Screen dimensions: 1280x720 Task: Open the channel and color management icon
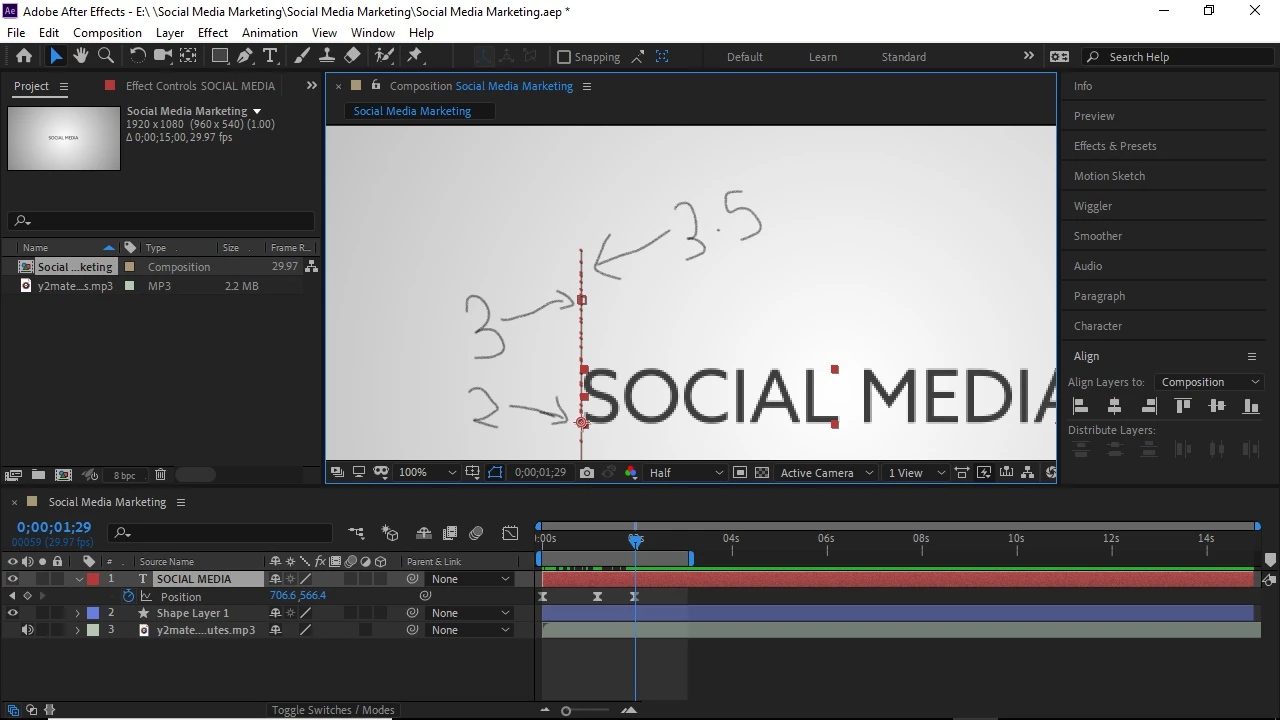(631, 473)
